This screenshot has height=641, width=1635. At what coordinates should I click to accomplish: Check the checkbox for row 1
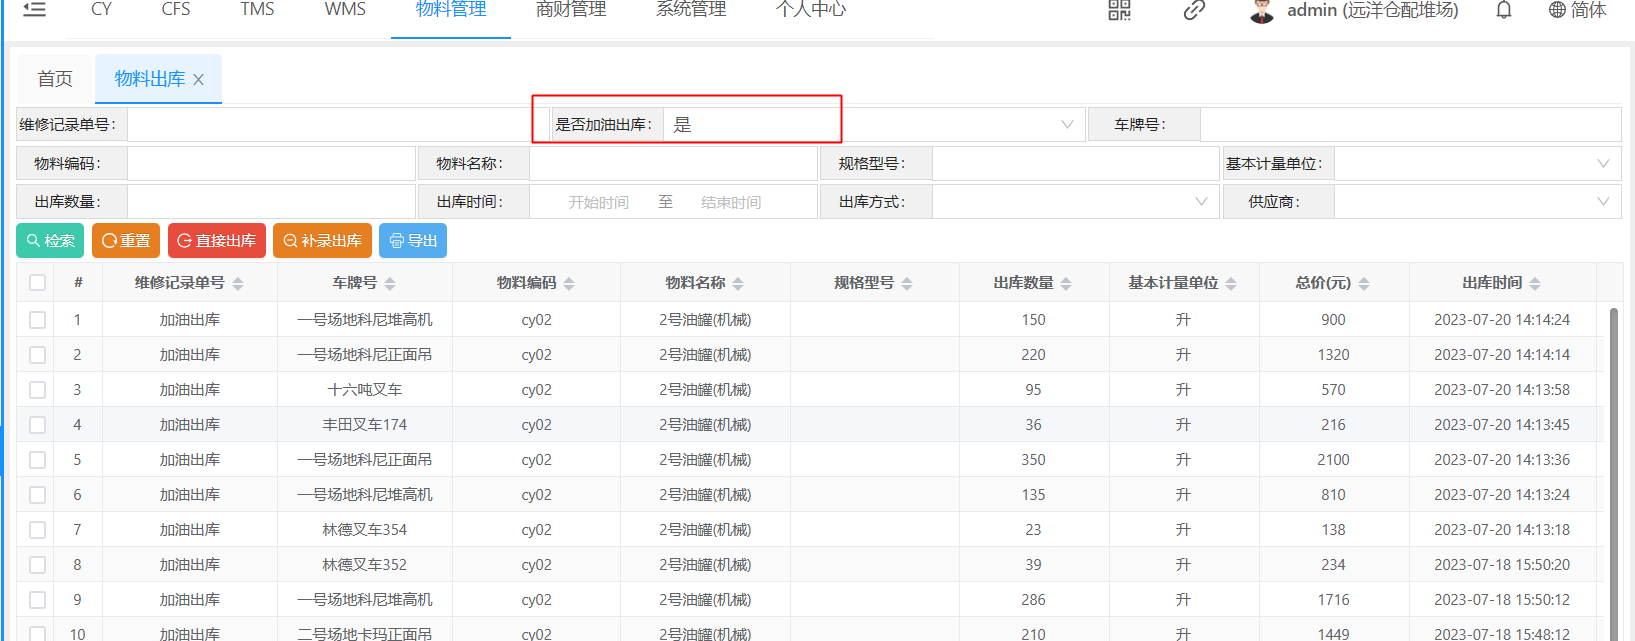(x=38, y=320)
